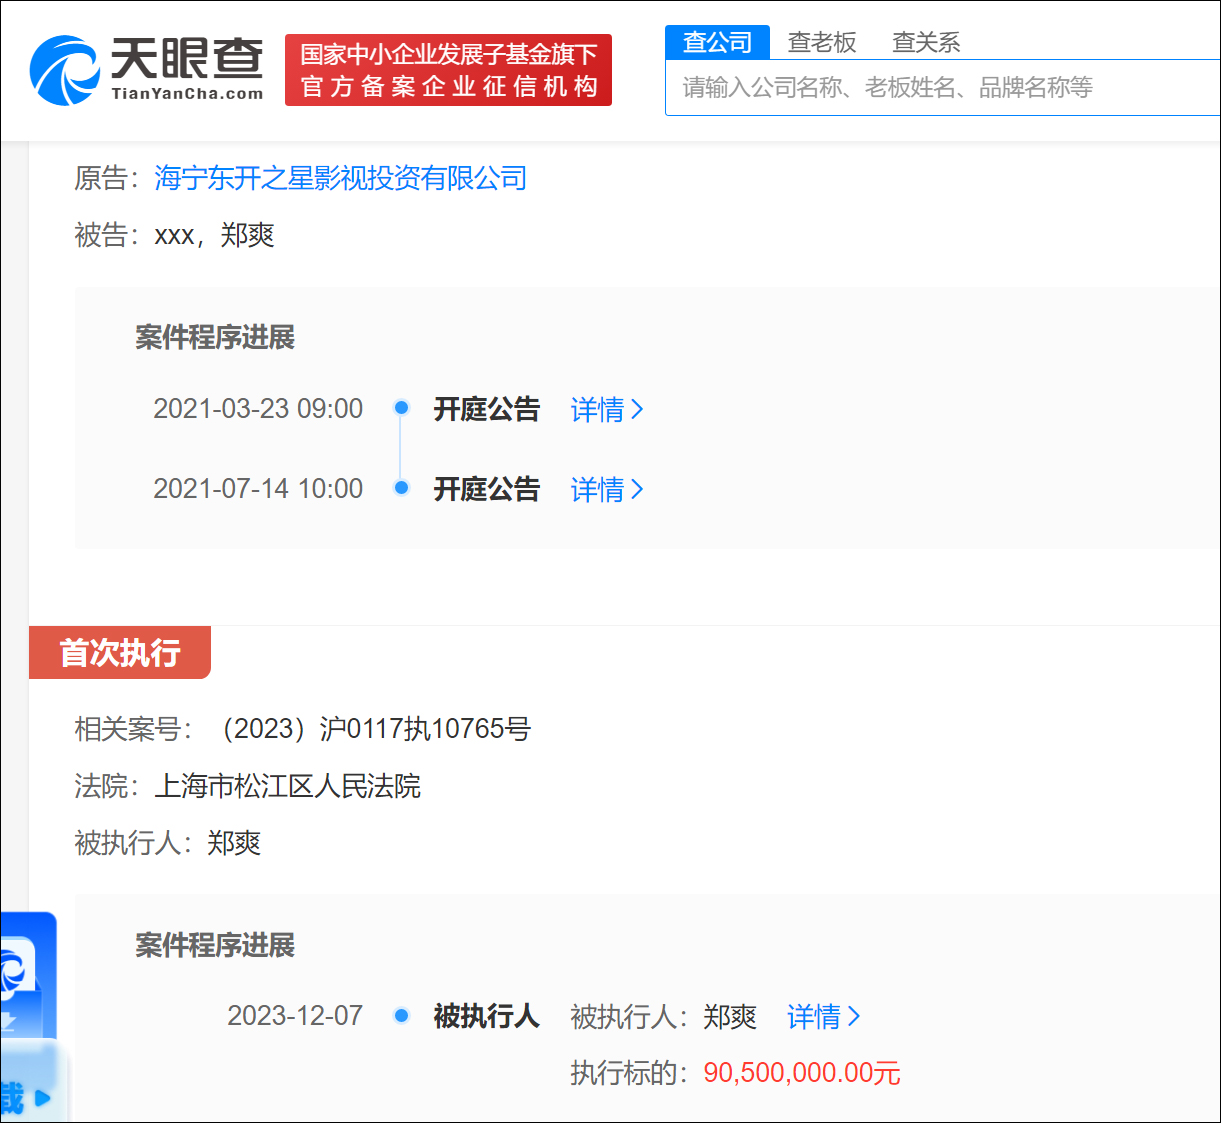Expand 详情 for 2021-07-14 开庭公告

(606, 489)
